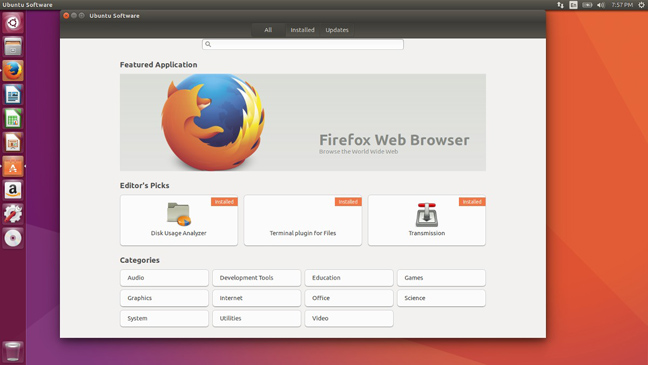
Task: Open the session gear menu
Action: 641,5
